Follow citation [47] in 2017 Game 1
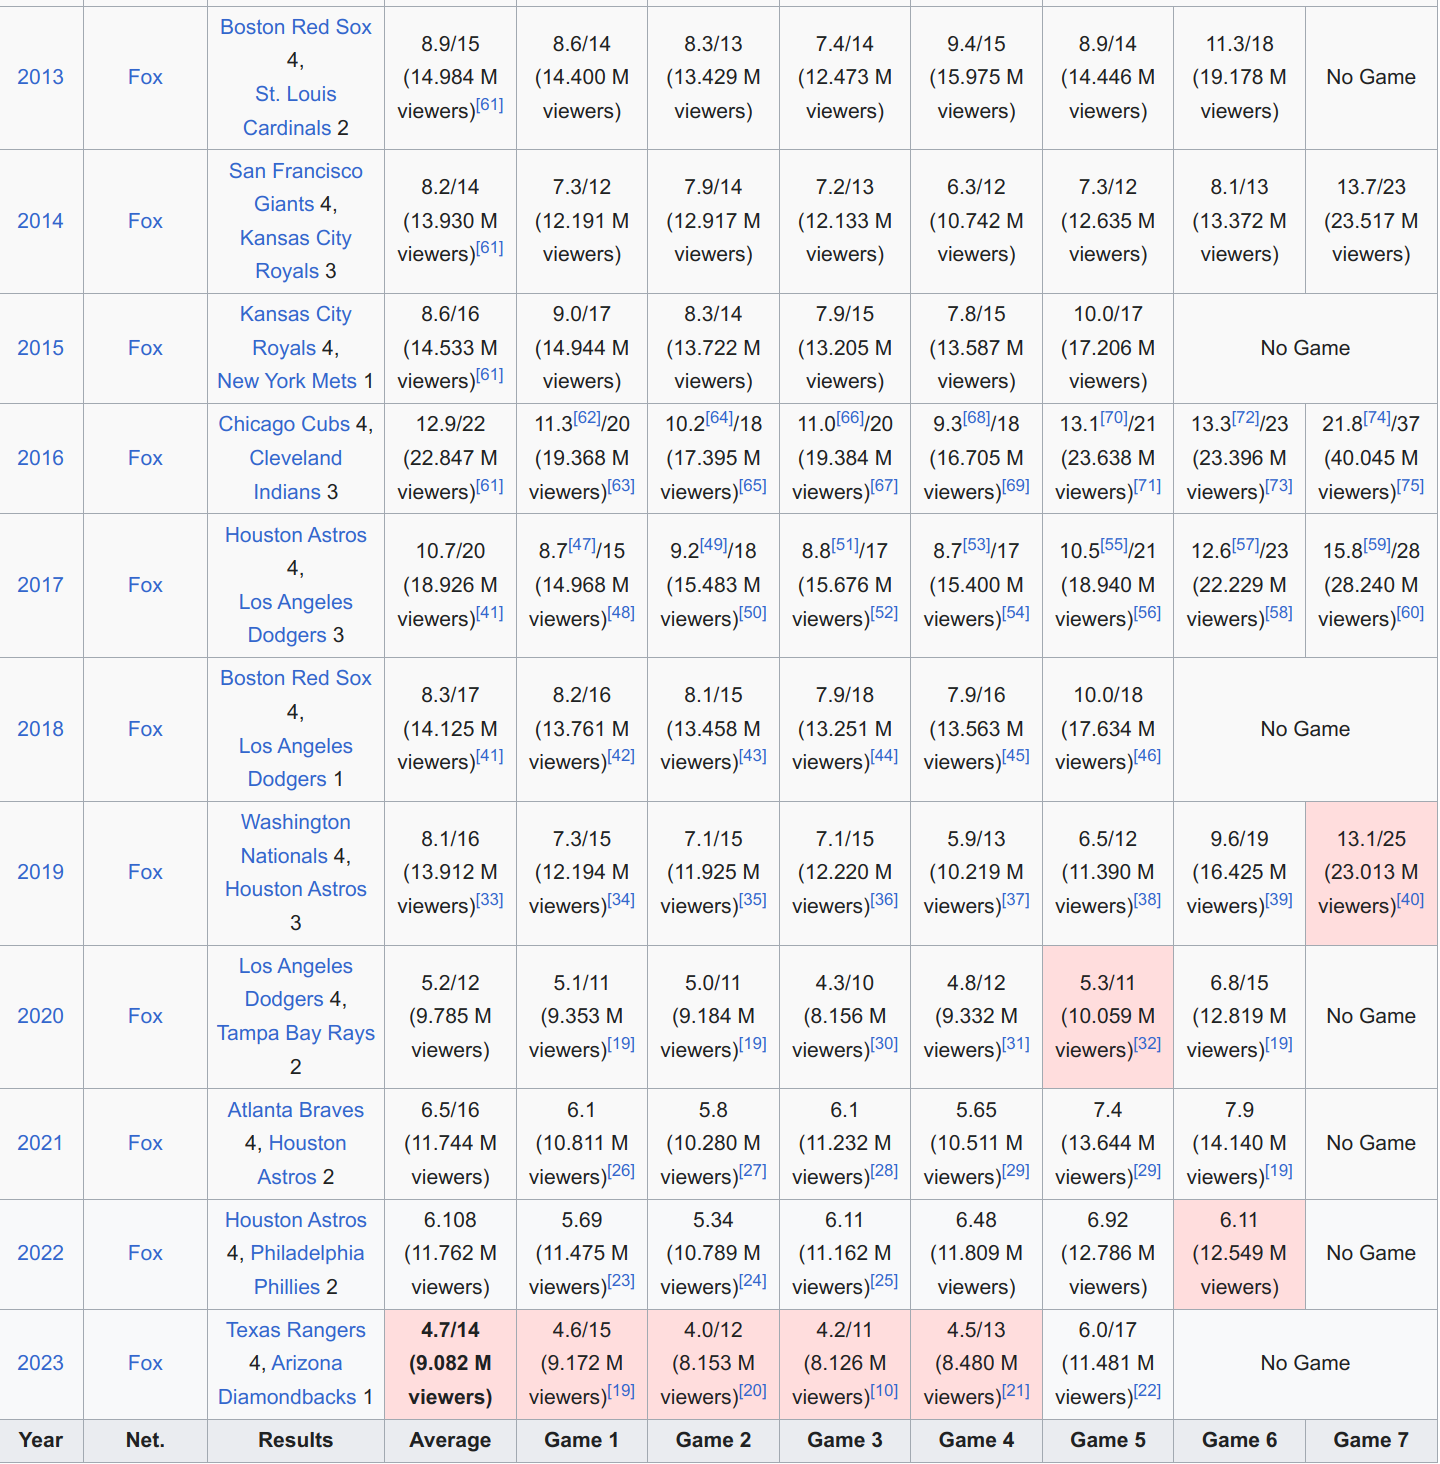 tap(582, 544)
